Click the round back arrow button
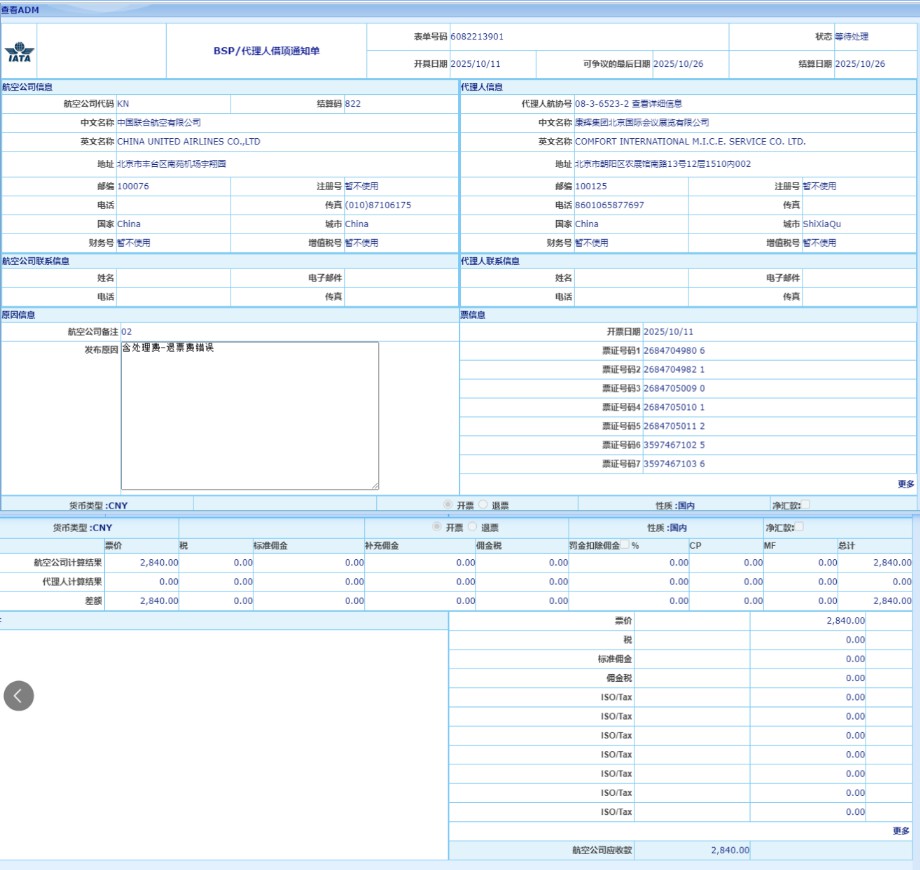This screenshot has width=920, height=870. point(18,696)
